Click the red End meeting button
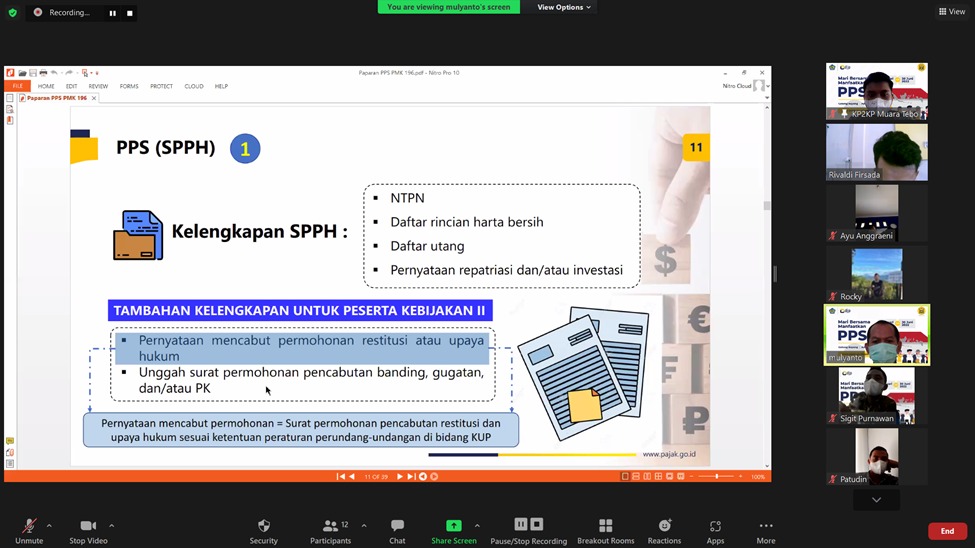Screen dimensions: 975x548 (946, 531)
